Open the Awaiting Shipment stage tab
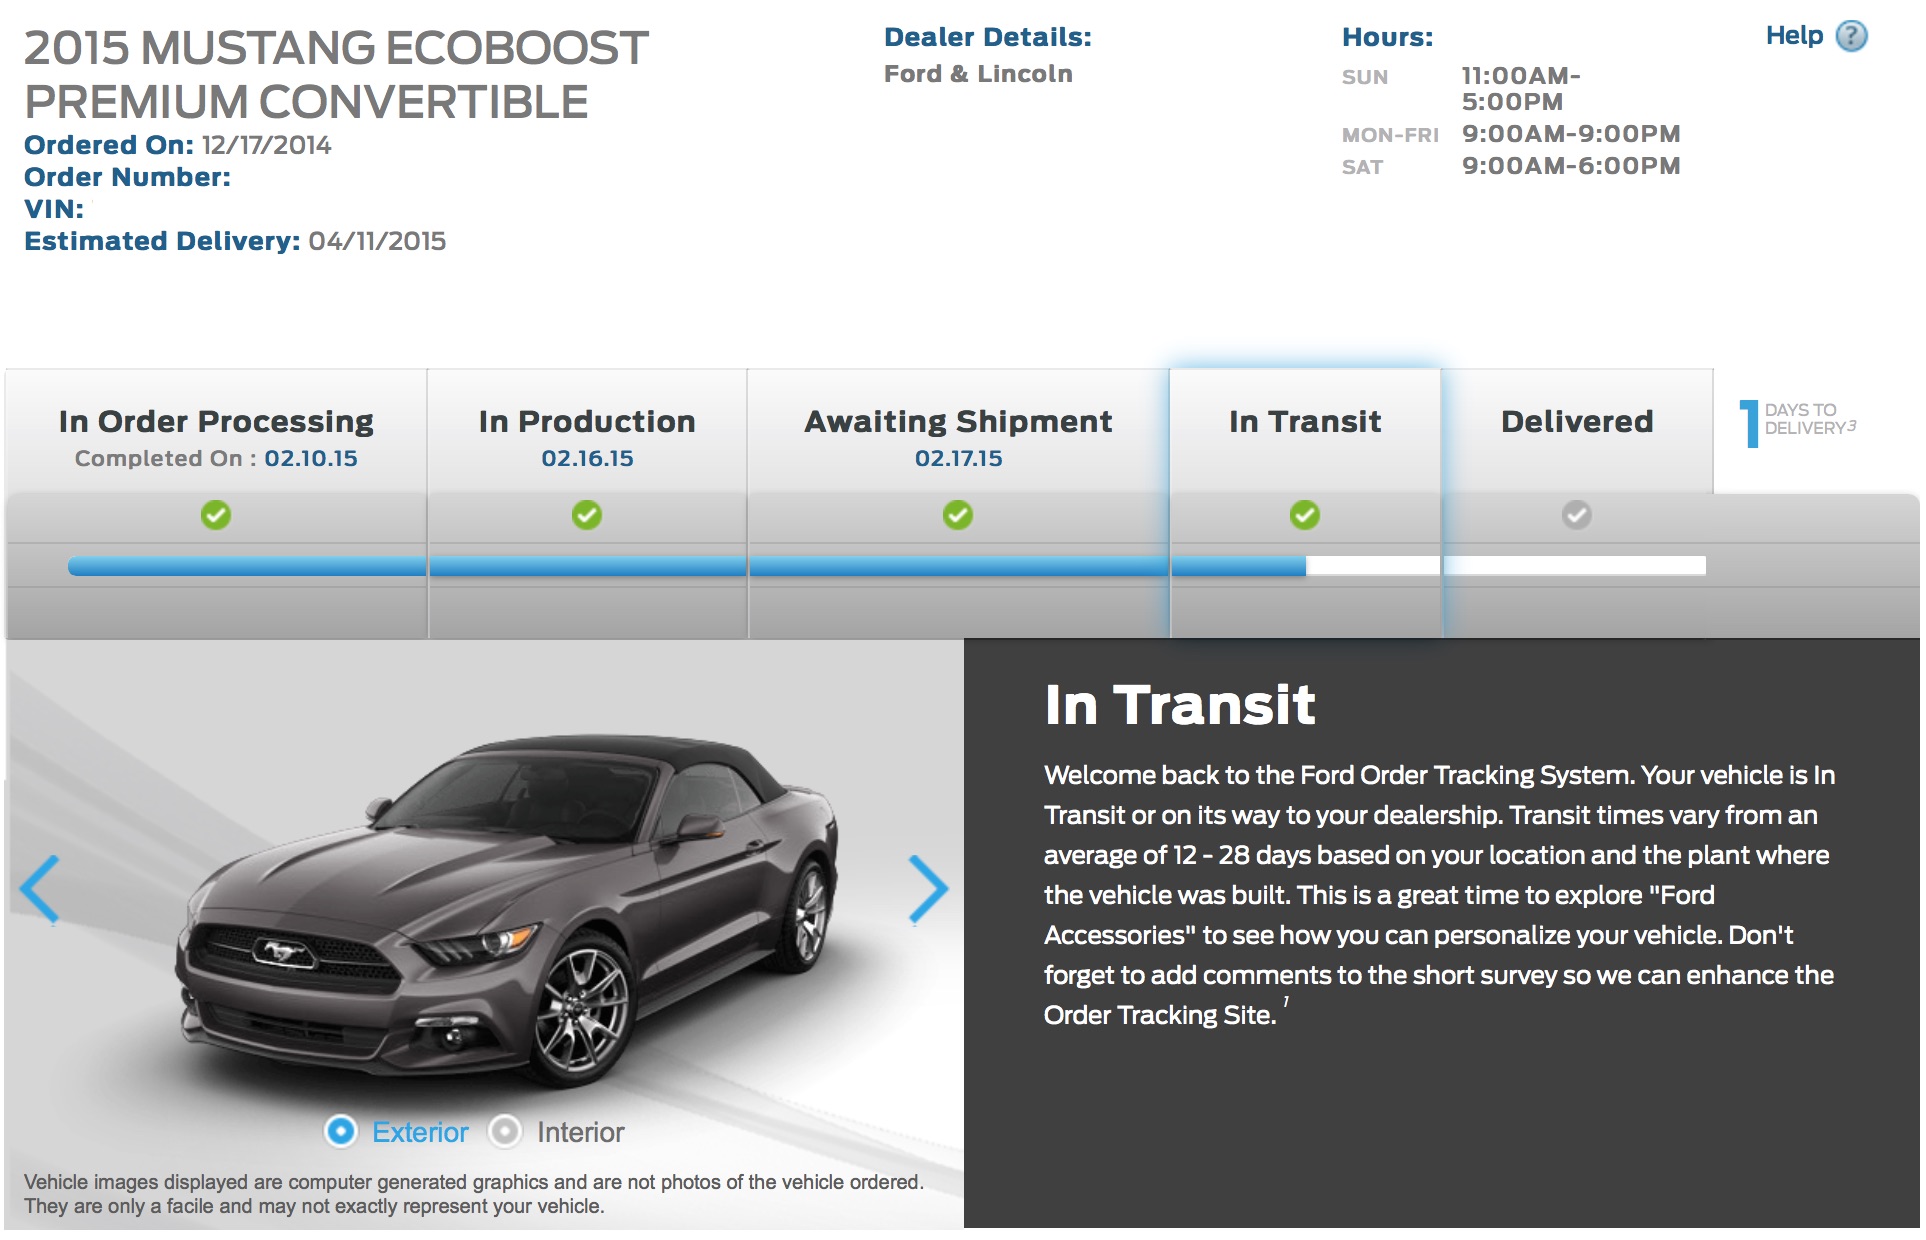The image size is (1926, 1240). pos(958,422)
